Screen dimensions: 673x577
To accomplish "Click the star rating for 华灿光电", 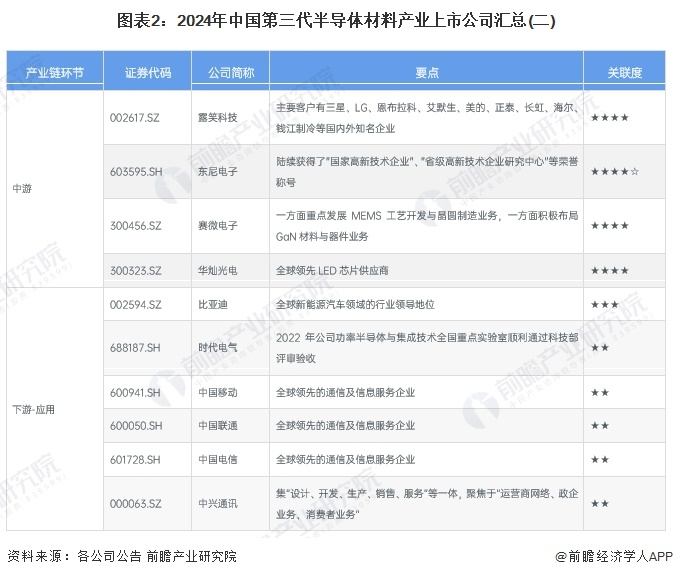I will pos(609,271).
